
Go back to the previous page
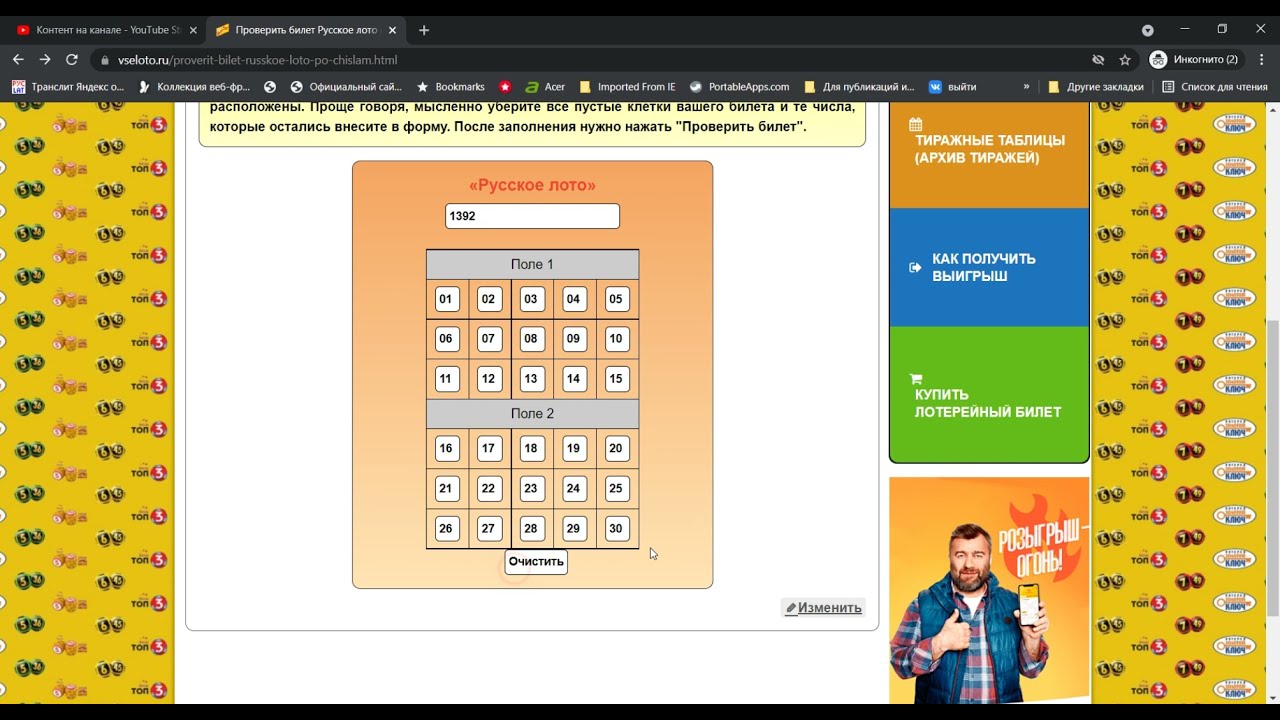18,60
